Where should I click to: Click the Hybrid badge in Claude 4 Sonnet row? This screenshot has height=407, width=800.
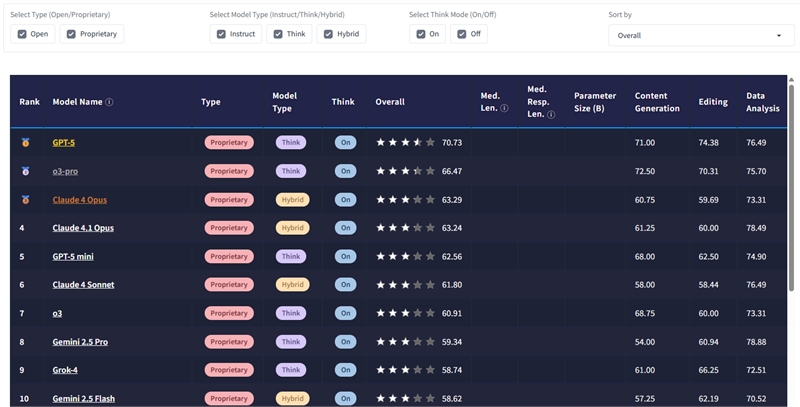click(x=292, y=285)
